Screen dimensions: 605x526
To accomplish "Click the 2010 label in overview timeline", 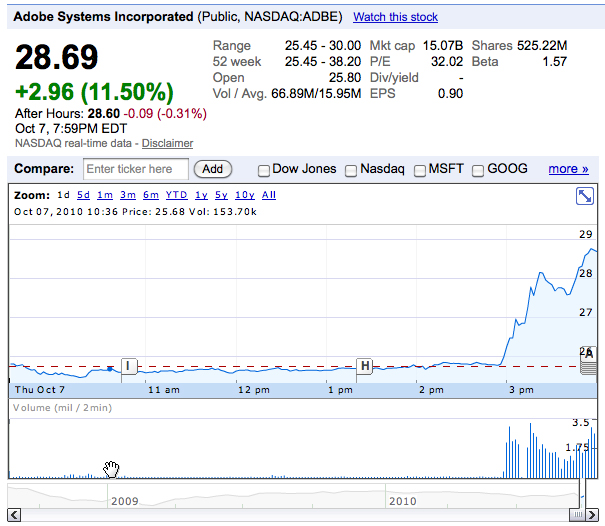I will (x=403, y=501).
